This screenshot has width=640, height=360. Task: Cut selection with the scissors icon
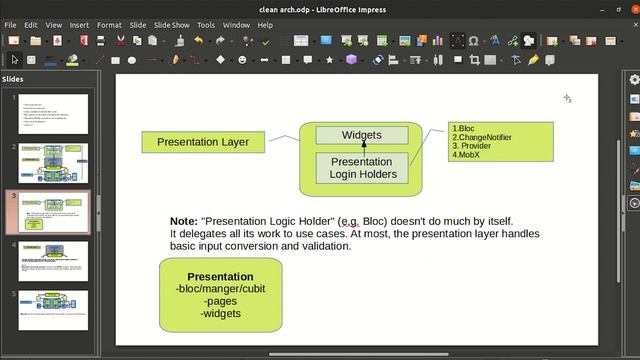click(x=120, y=40)
